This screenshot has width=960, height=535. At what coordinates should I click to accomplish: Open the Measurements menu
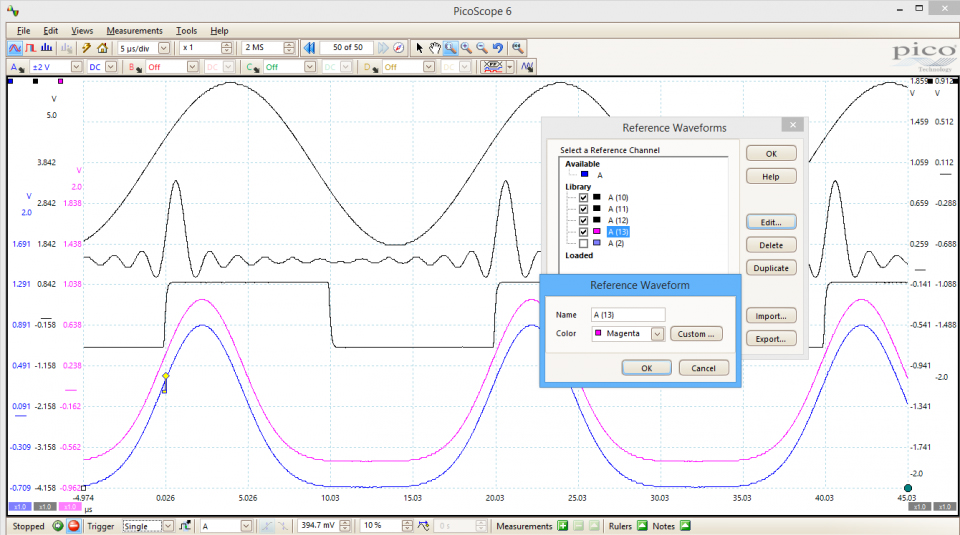[134, 31]
